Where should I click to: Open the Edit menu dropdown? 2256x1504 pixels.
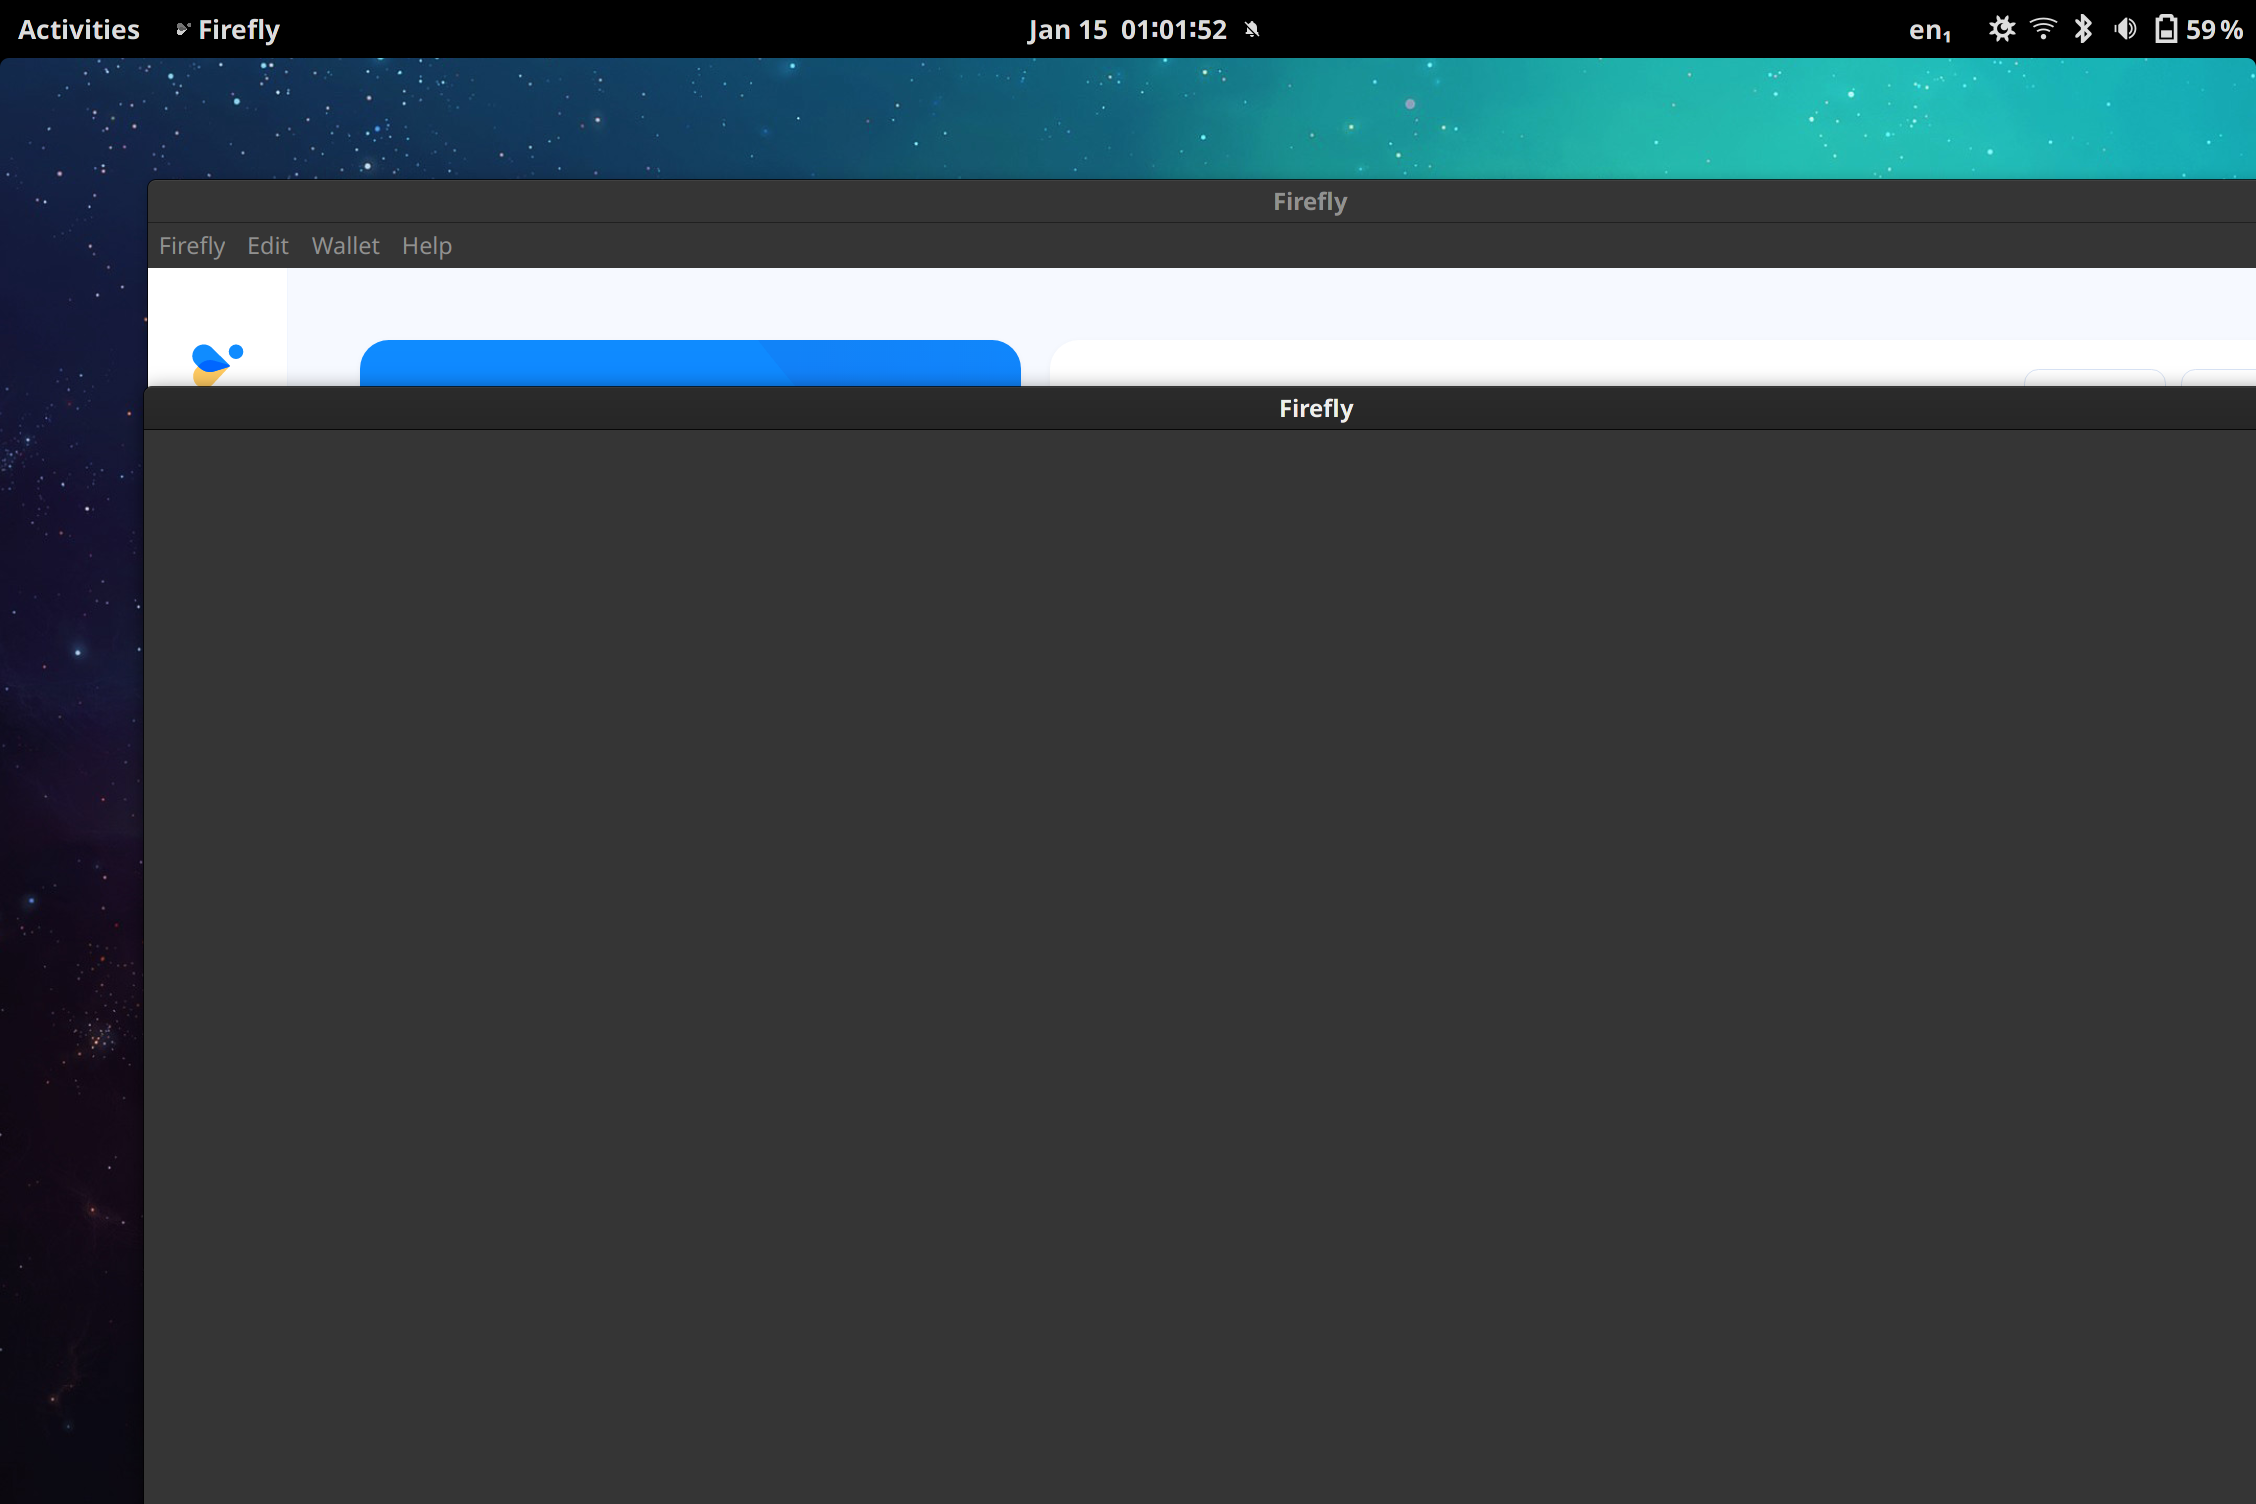[x=266, y=245]
